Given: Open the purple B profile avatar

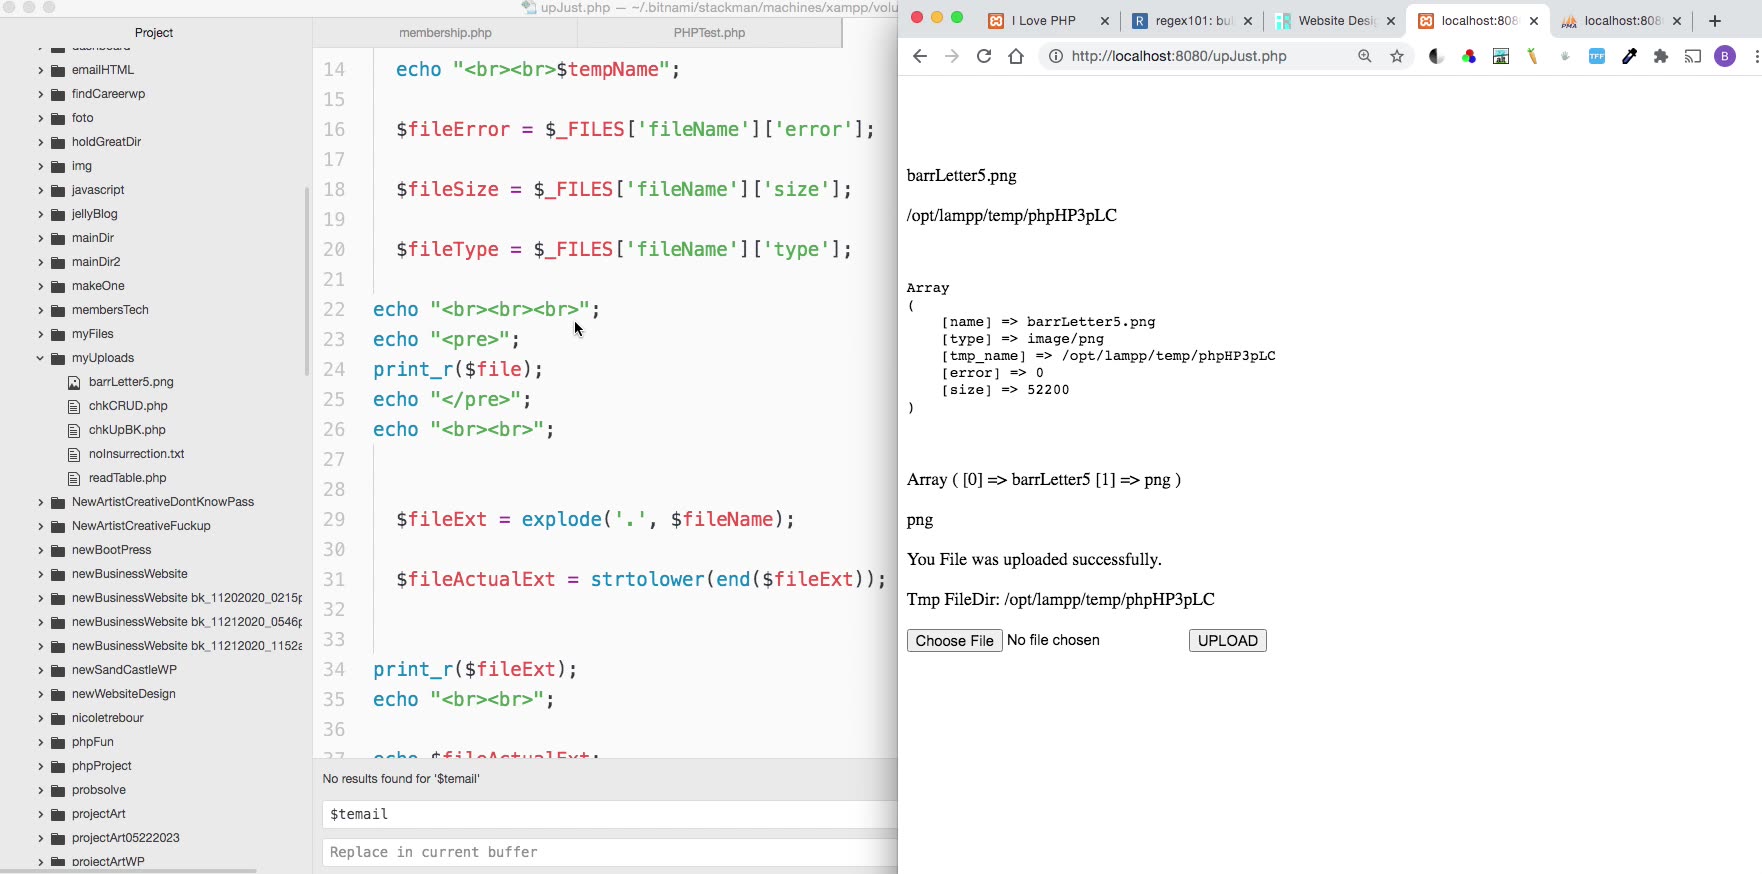Looking at the screenshot, I should tap(1725, 56).
